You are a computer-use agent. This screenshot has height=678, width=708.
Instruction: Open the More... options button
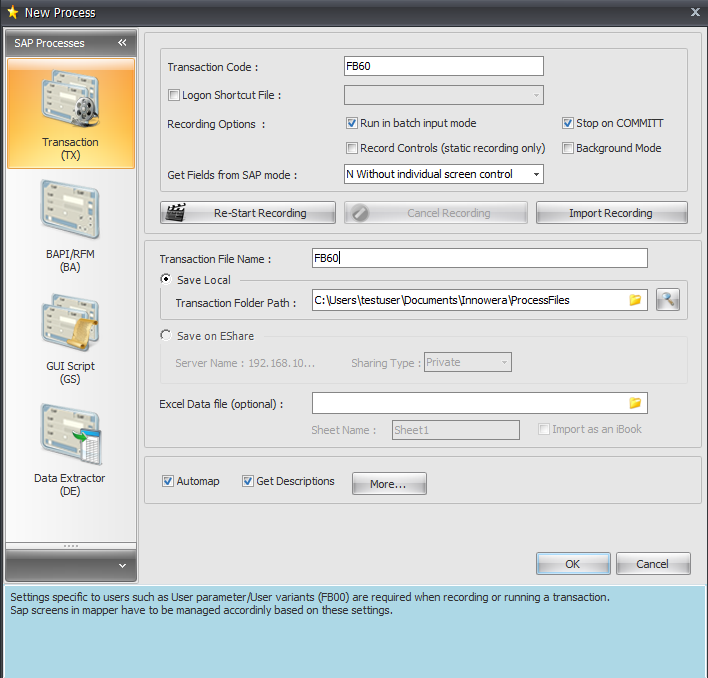[x=389, y=484]
